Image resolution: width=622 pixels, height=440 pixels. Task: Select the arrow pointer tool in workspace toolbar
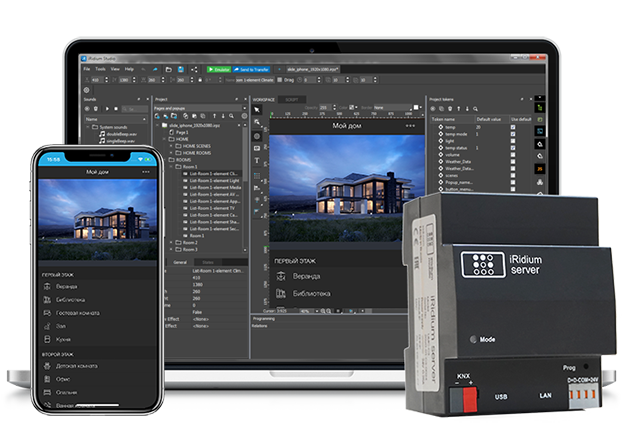click(256, 110)
